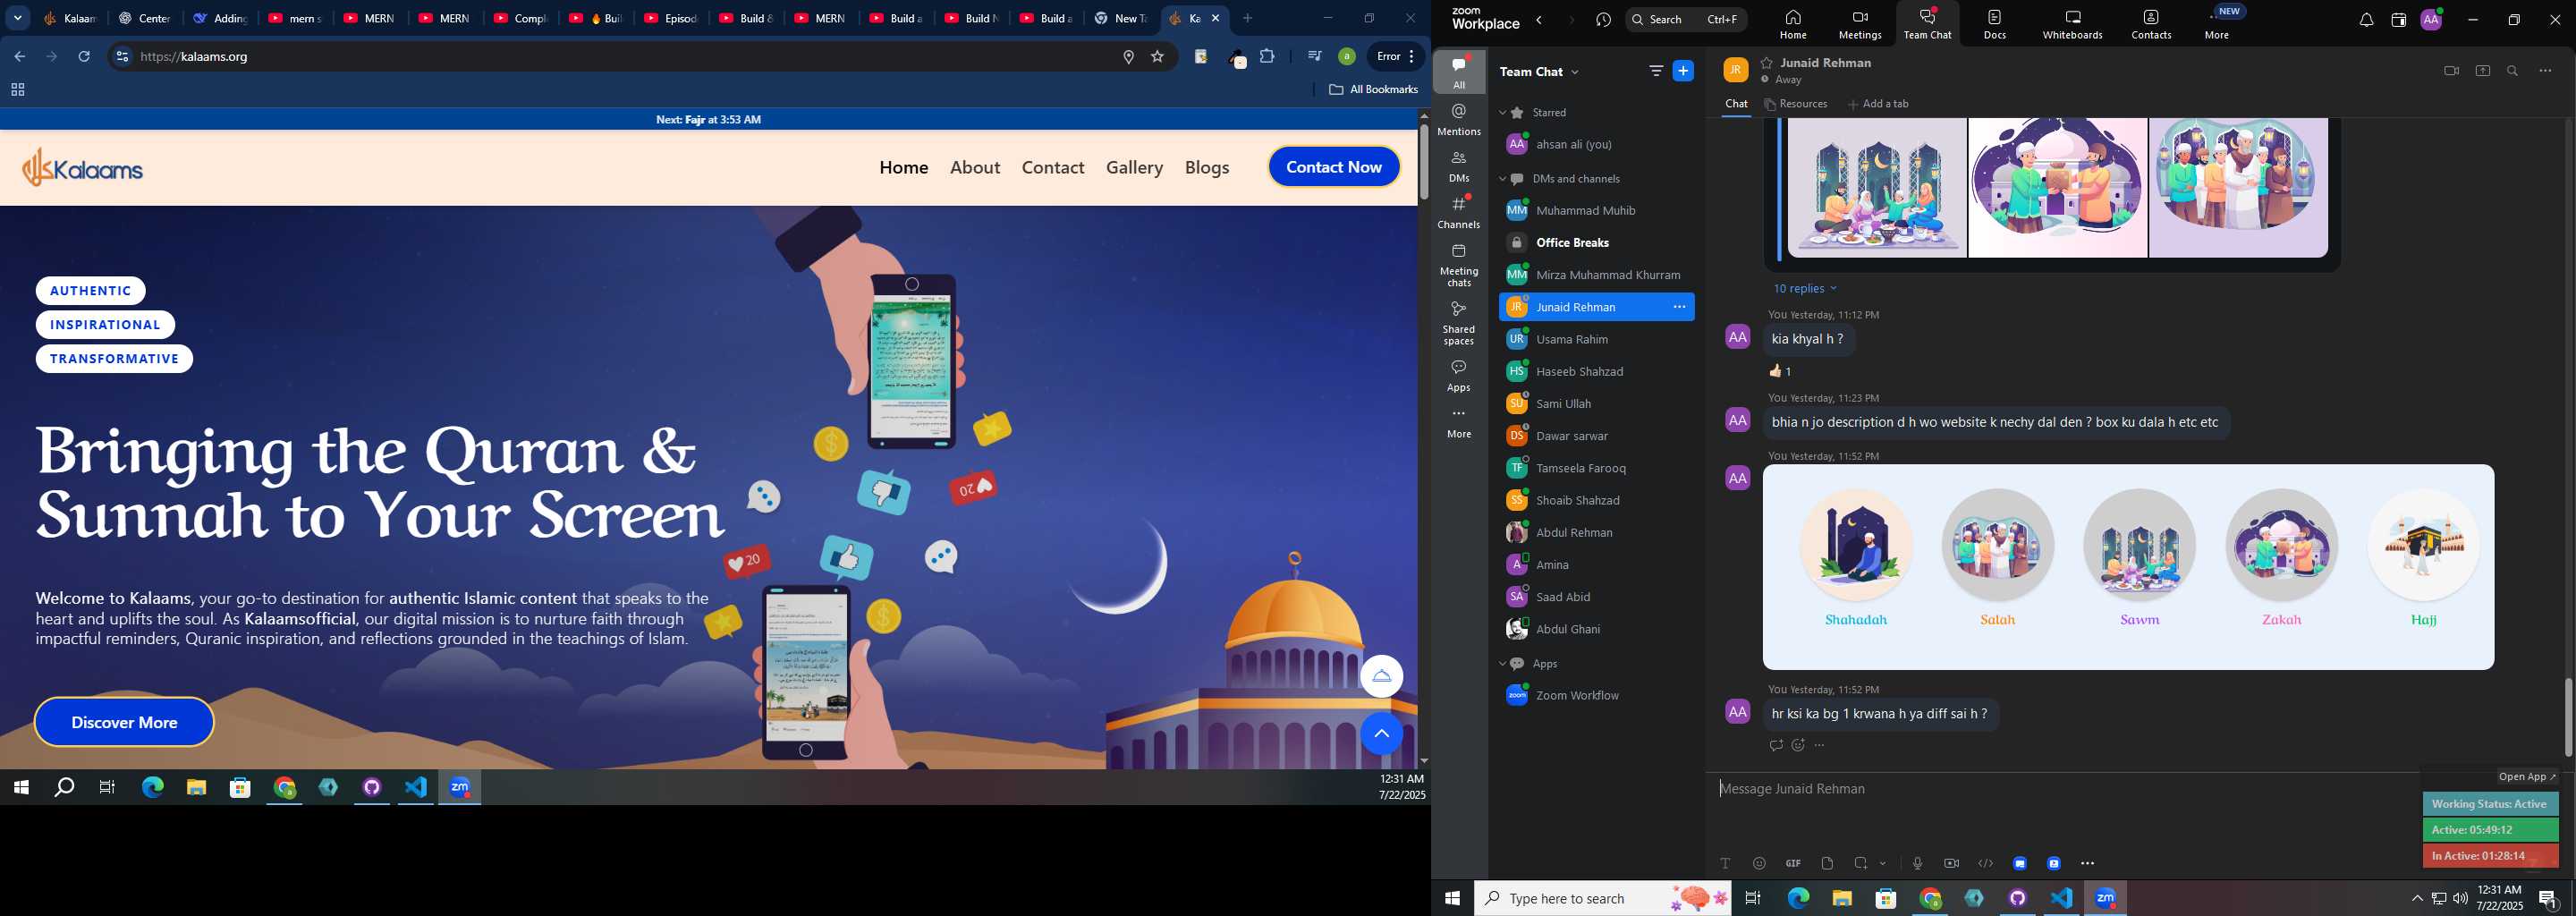Select the DMs sidebar item
The image size is (2576, 916).
[1459, 167]
